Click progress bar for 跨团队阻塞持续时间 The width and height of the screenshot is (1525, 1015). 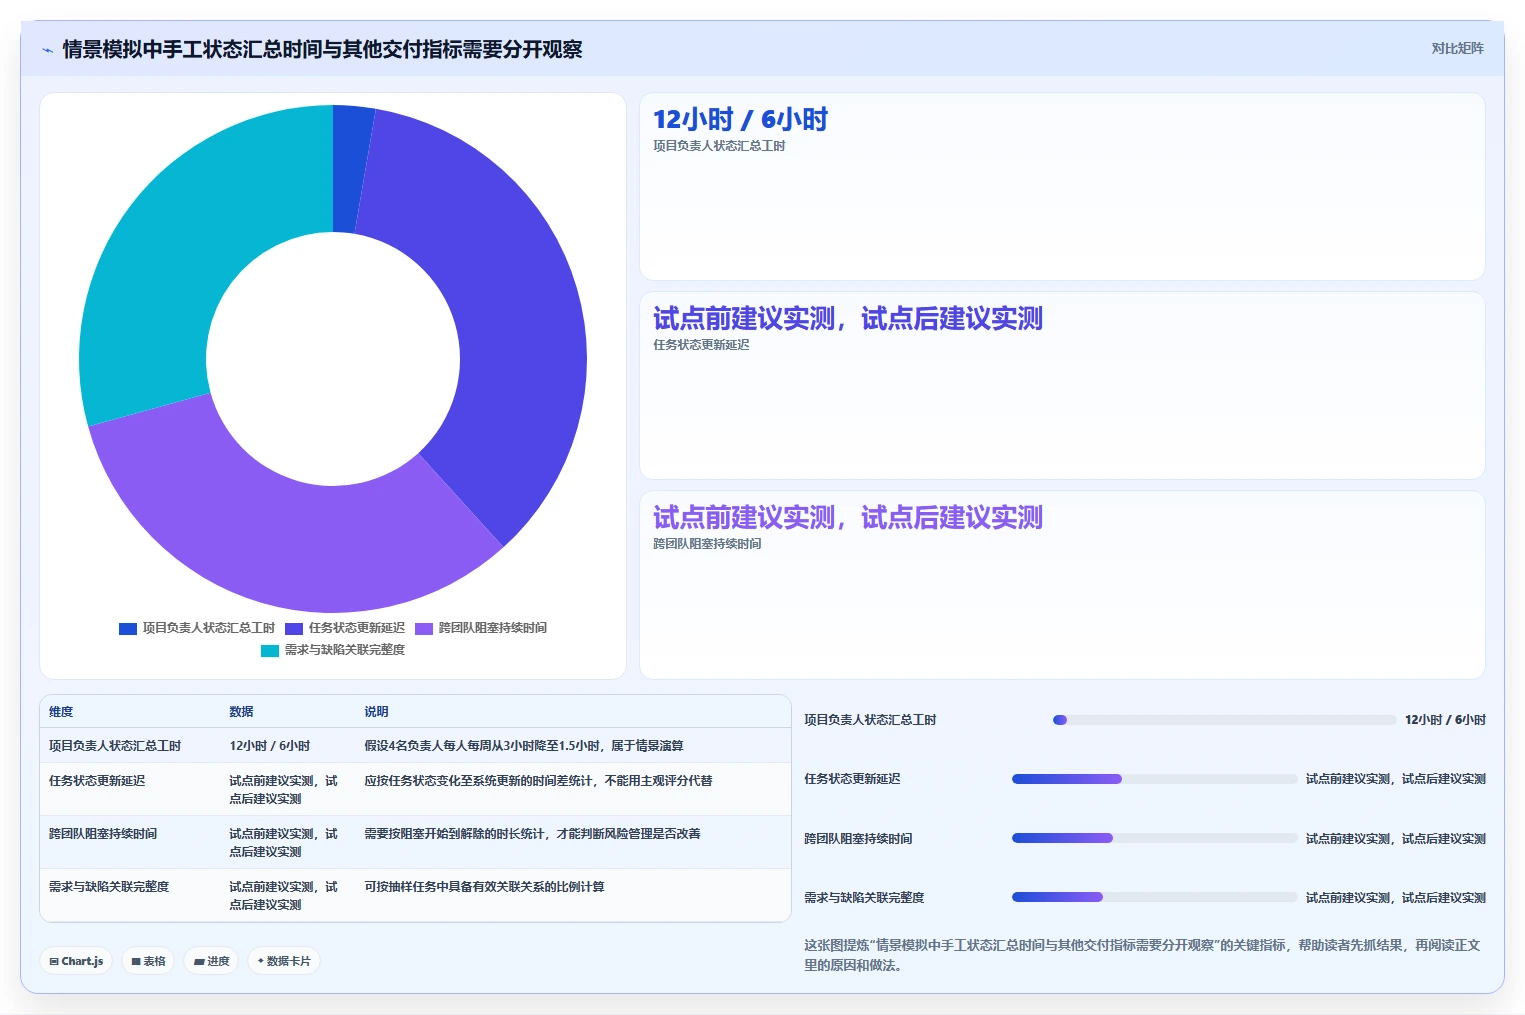(x=1154, y=838)
